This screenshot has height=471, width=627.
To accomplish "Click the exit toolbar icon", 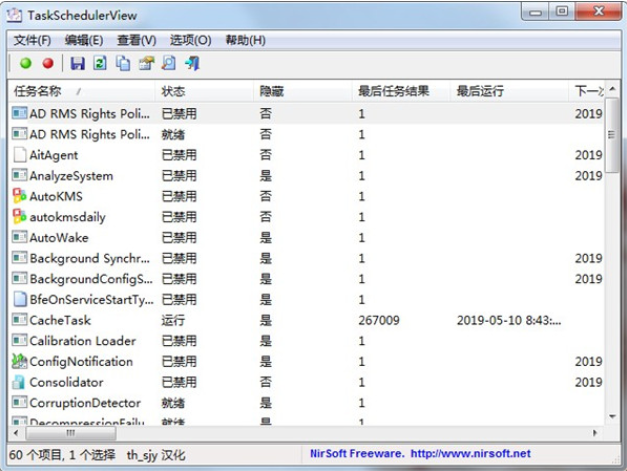I will click(192, 63).
